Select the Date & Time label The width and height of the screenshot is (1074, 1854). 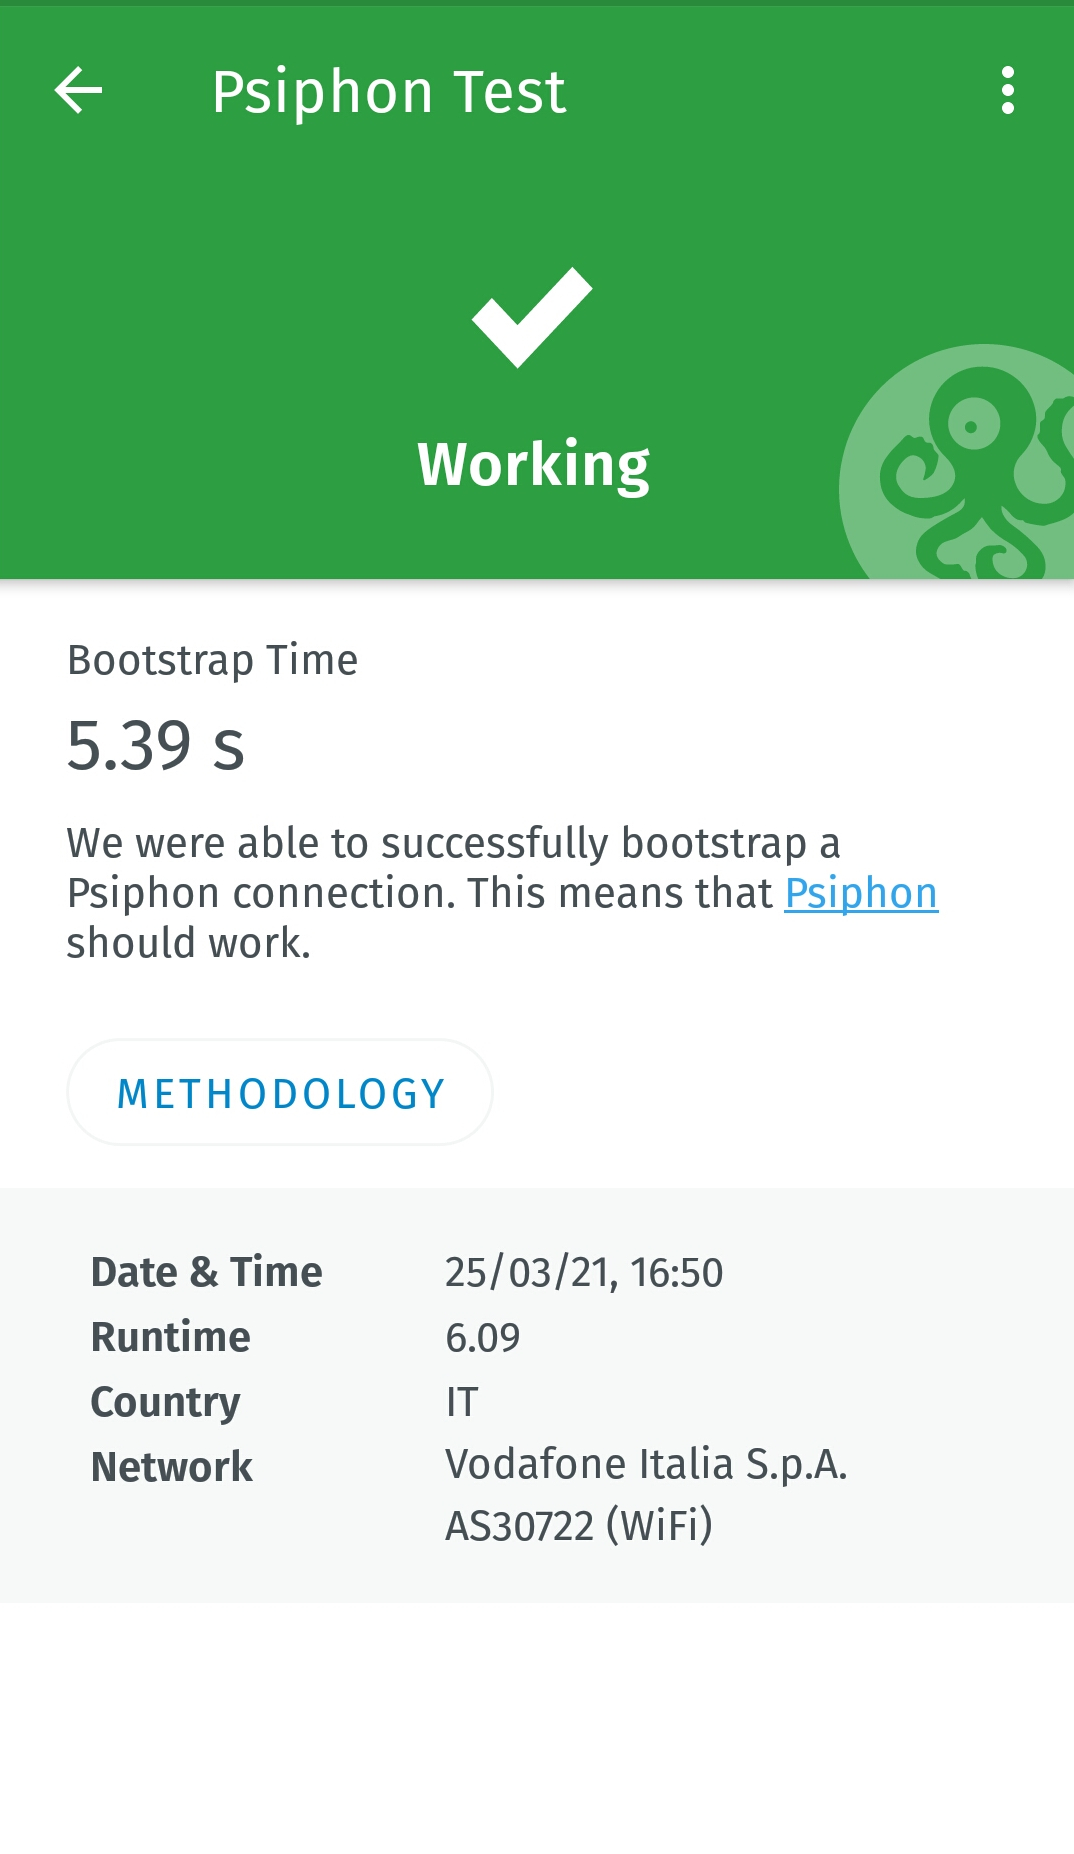click(206, 1272)
